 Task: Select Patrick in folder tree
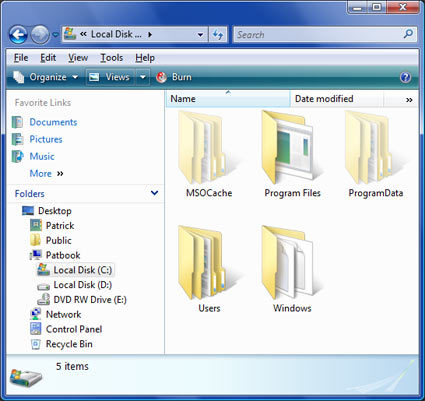[60, 226]
